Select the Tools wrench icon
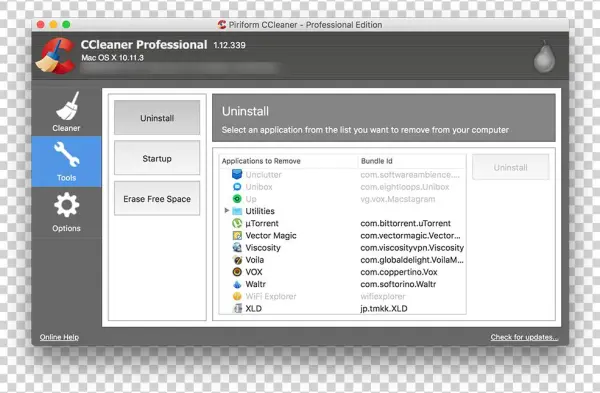This screenshot has width=600, height=393. pos(67,154)
